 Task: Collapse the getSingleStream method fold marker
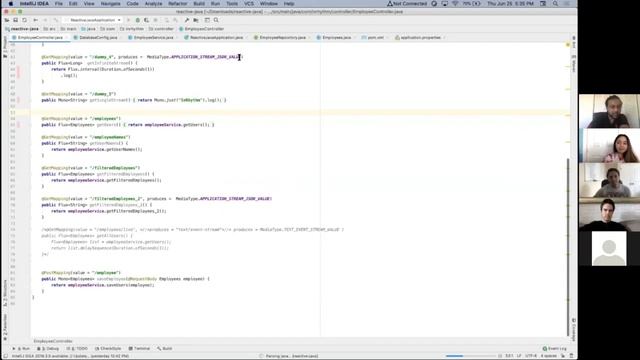[31, 100]
